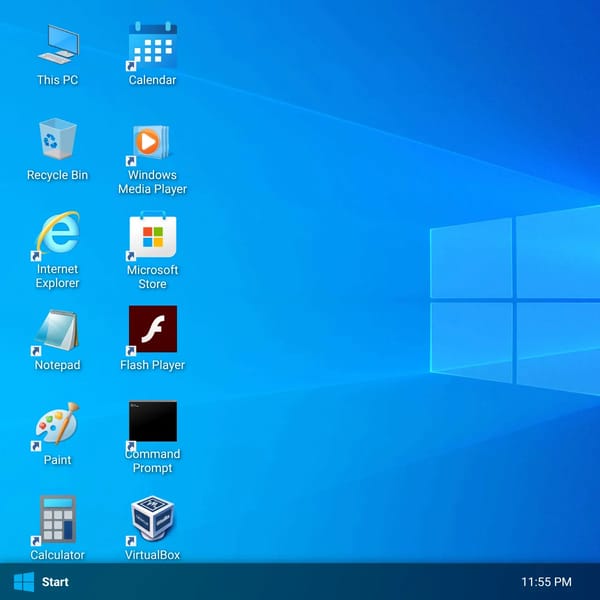This screenshot has width=600, height=600.
Task: Open the This PC desktop icon
Action: click(x=58, y=44)
